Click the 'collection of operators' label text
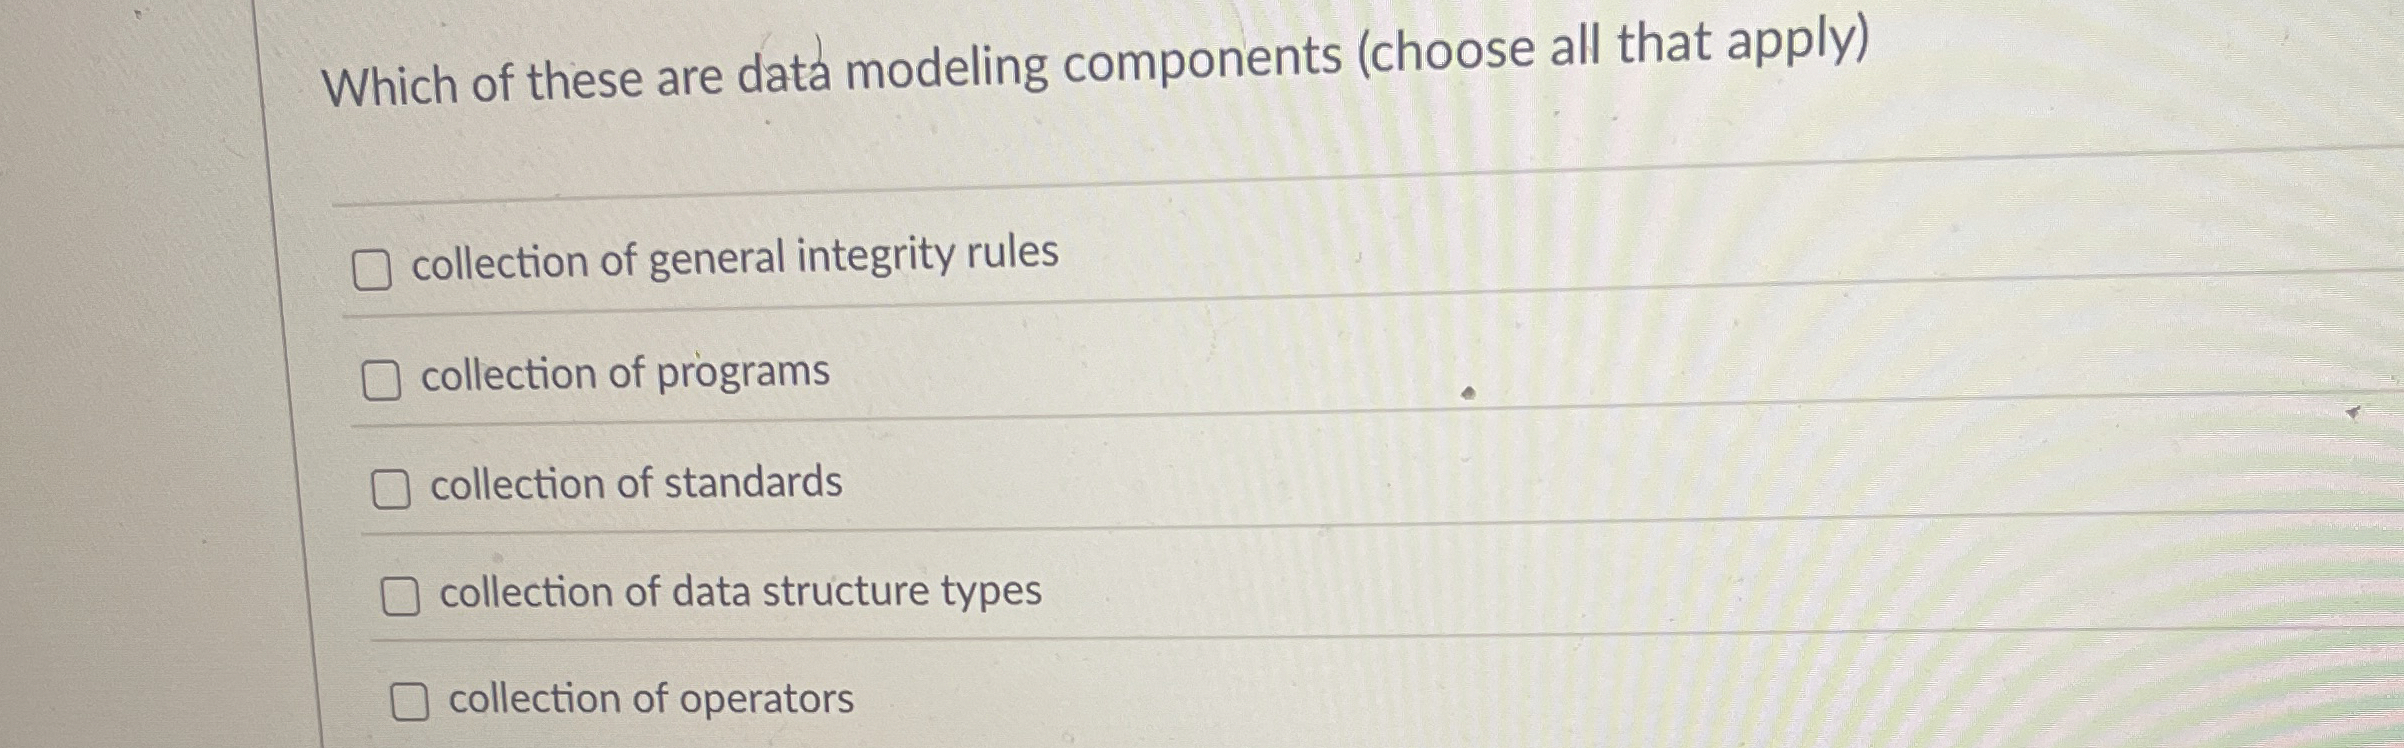 click(x=648, y=700)
